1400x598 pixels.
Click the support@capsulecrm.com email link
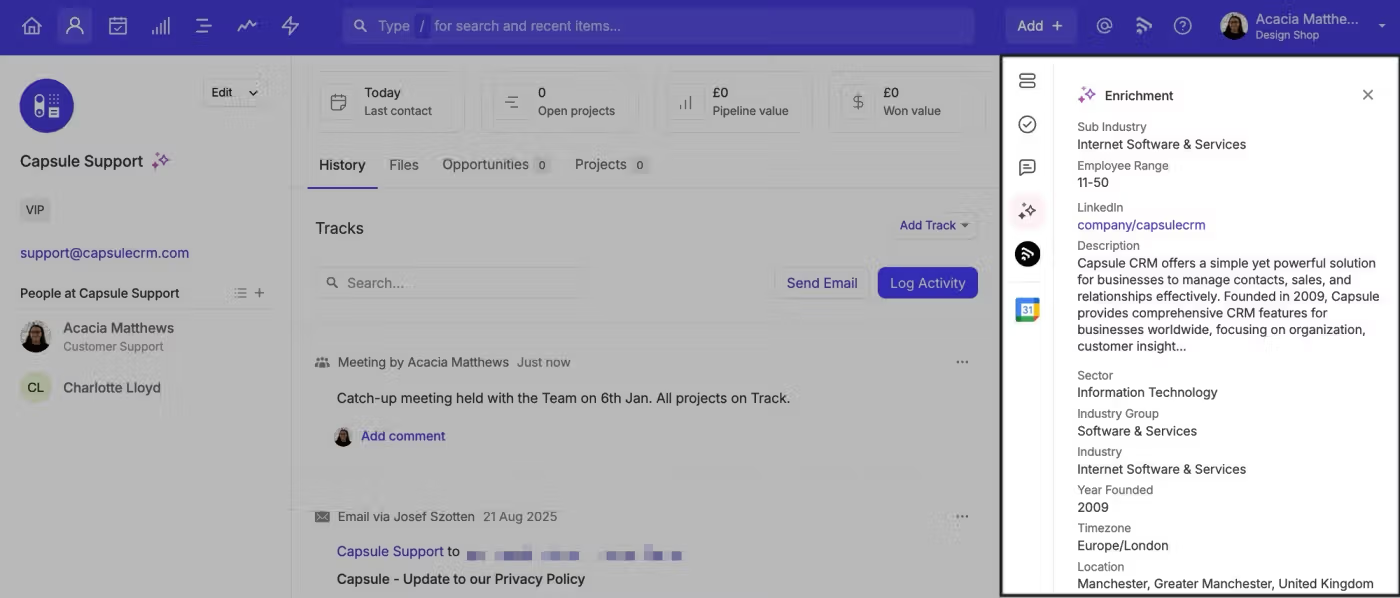[104, 253]
